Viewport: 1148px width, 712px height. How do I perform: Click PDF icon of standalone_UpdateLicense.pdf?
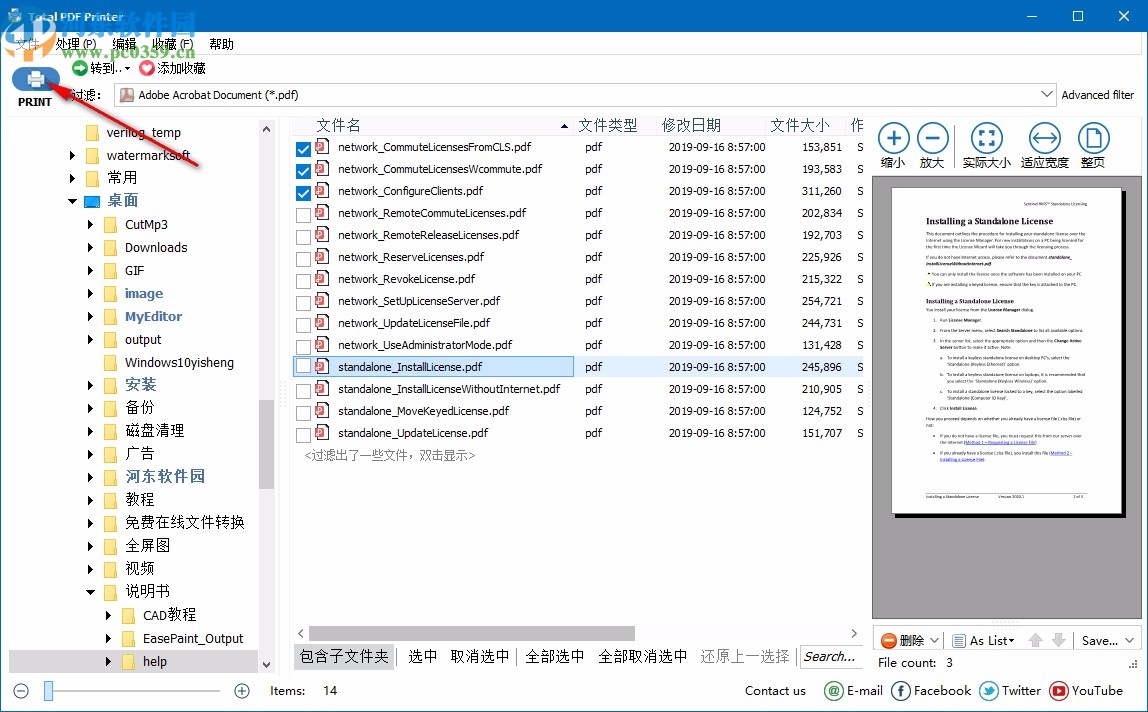coord(322,433)
